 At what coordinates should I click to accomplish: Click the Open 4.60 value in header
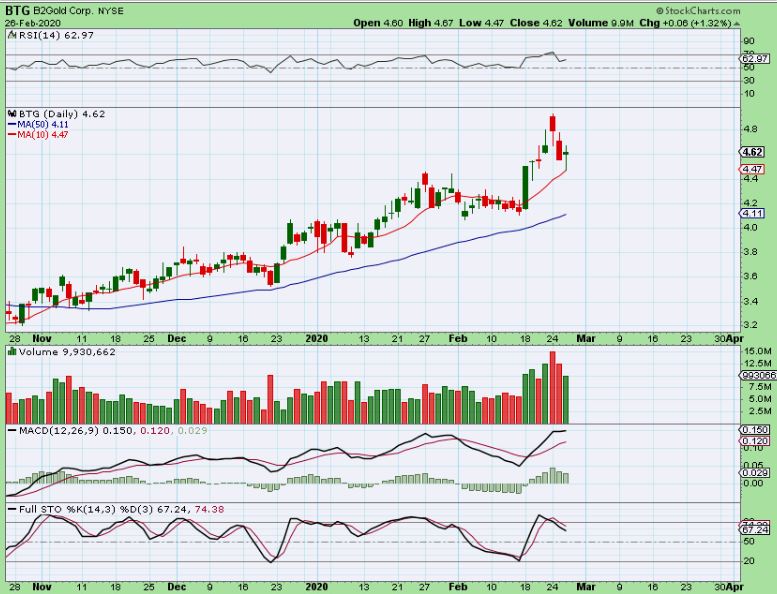tap(378, 23)
